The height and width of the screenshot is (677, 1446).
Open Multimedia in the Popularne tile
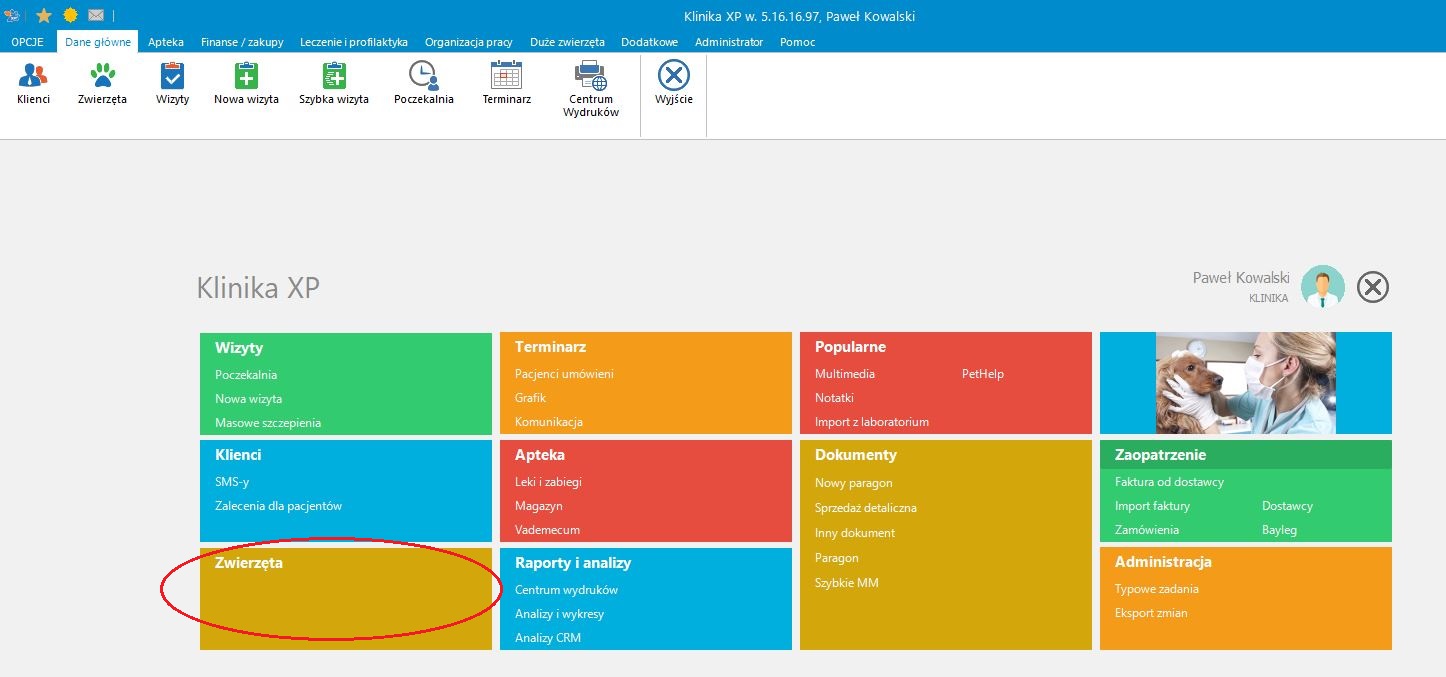tap(845, 374)
